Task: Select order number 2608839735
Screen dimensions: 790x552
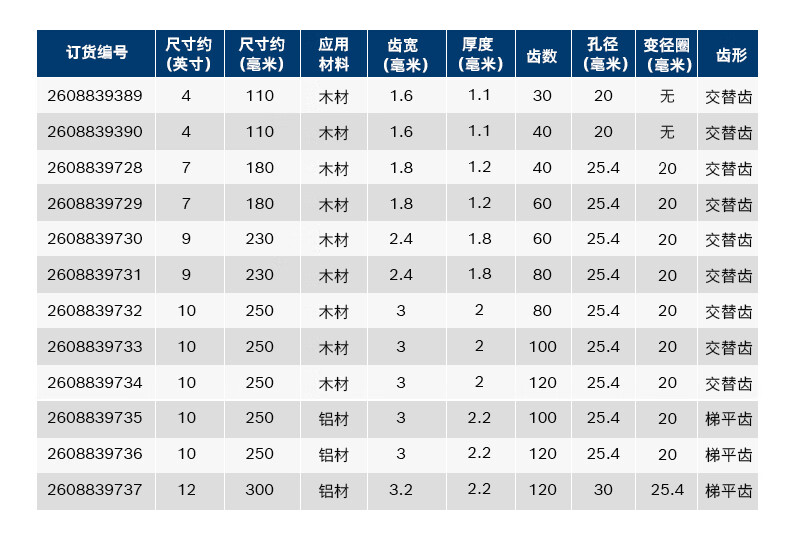Action: pos(95,418)
